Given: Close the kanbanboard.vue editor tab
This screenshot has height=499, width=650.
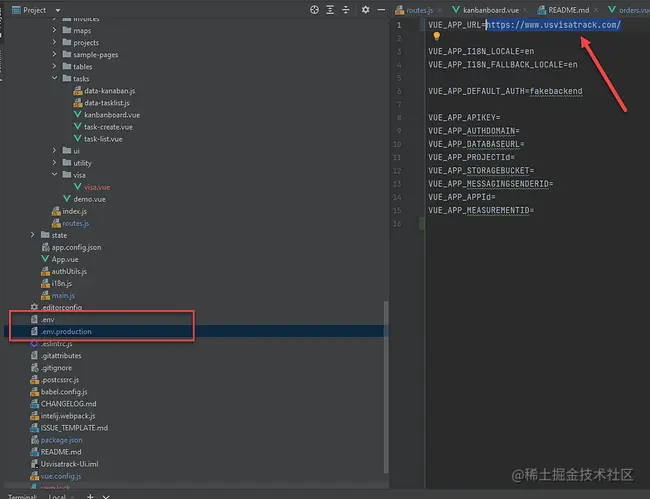Looking at the screenshot, I should tap(526, 10).
